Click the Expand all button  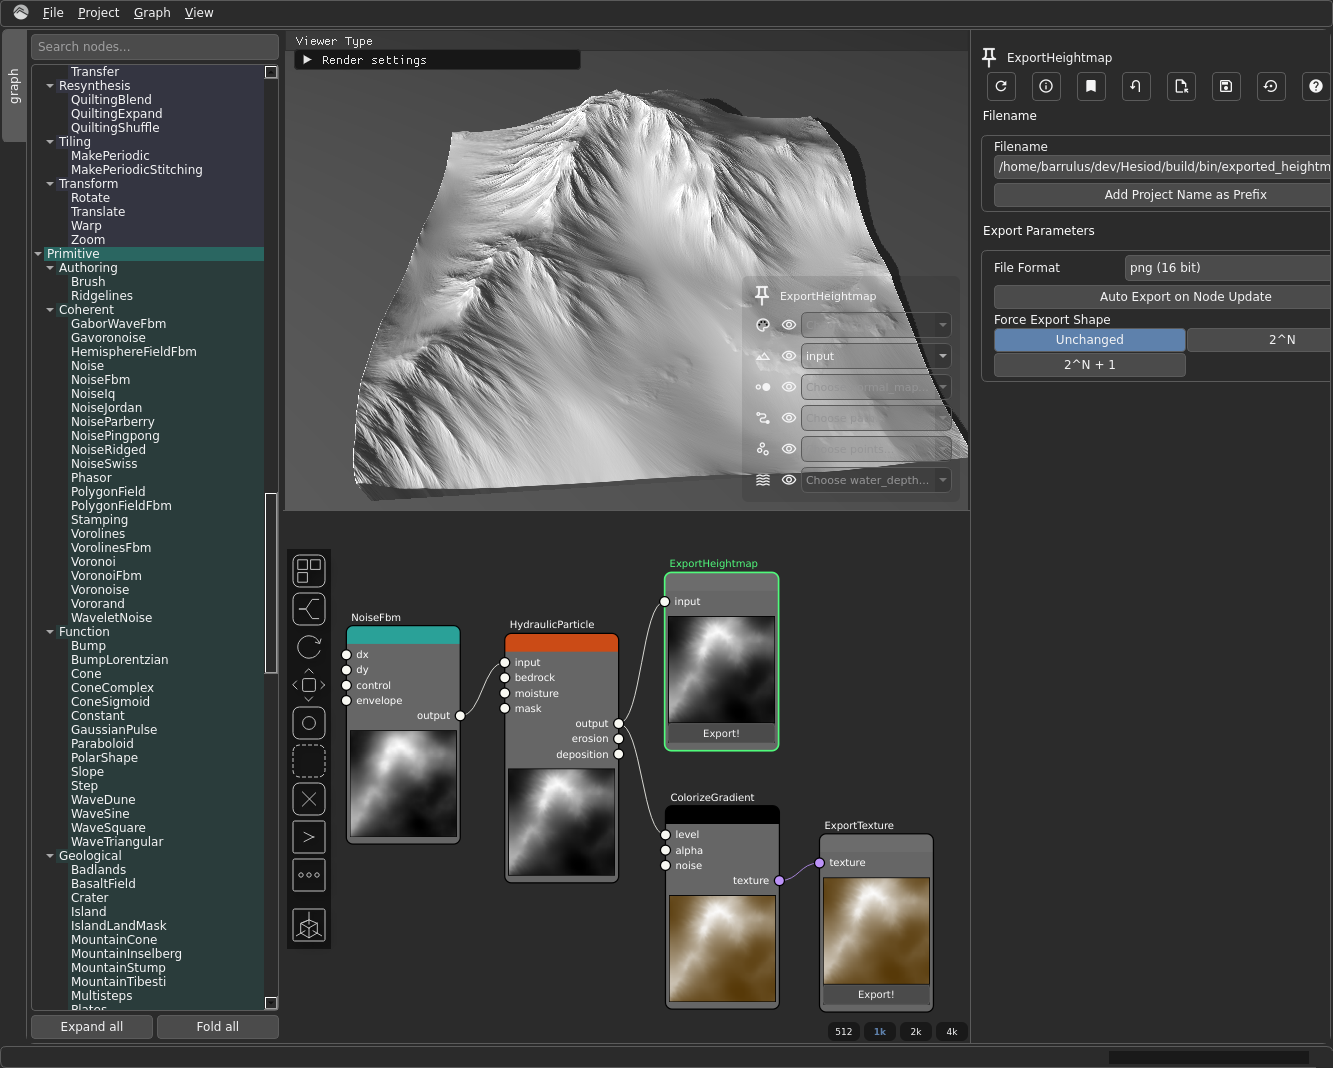[92, 1027]
